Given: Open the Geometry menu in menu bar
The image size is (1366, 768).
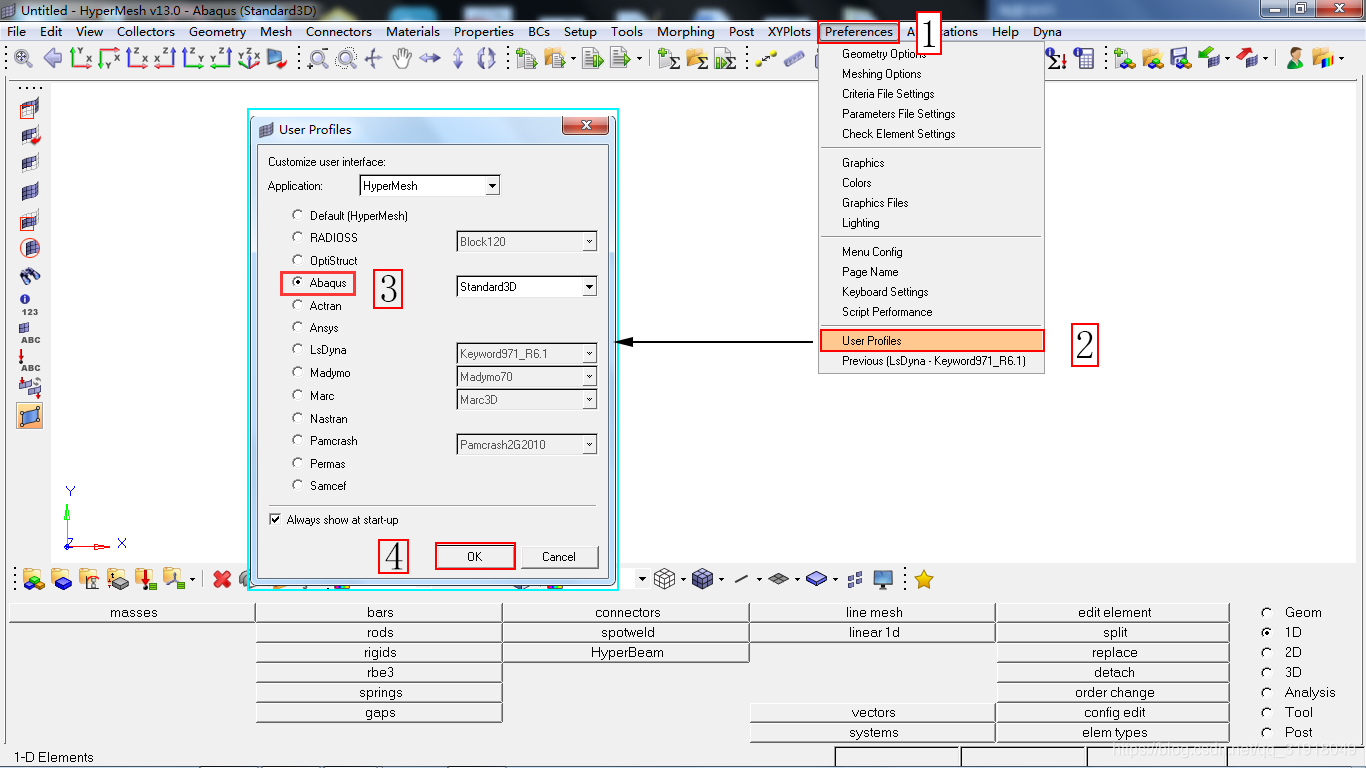Looking at the screenshot, I should [217, 32].
